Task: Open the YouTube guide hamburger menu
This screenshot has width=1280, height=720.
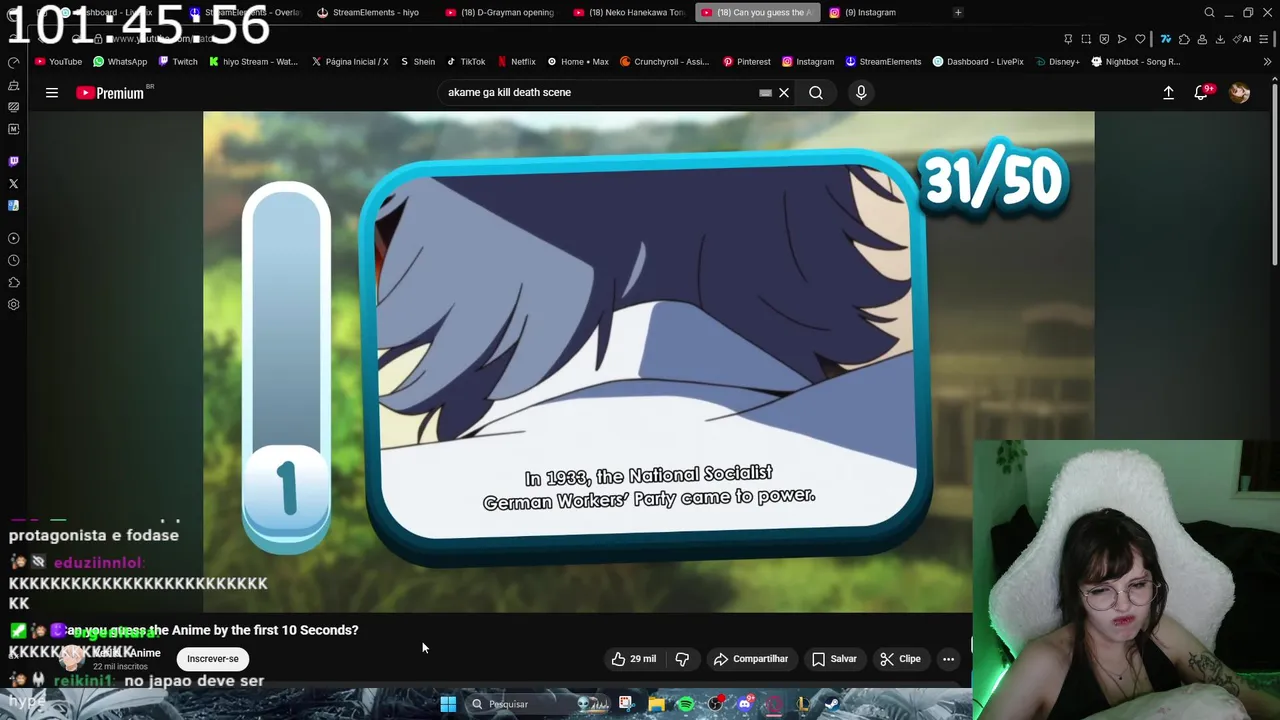Action: tap(52, 93)
